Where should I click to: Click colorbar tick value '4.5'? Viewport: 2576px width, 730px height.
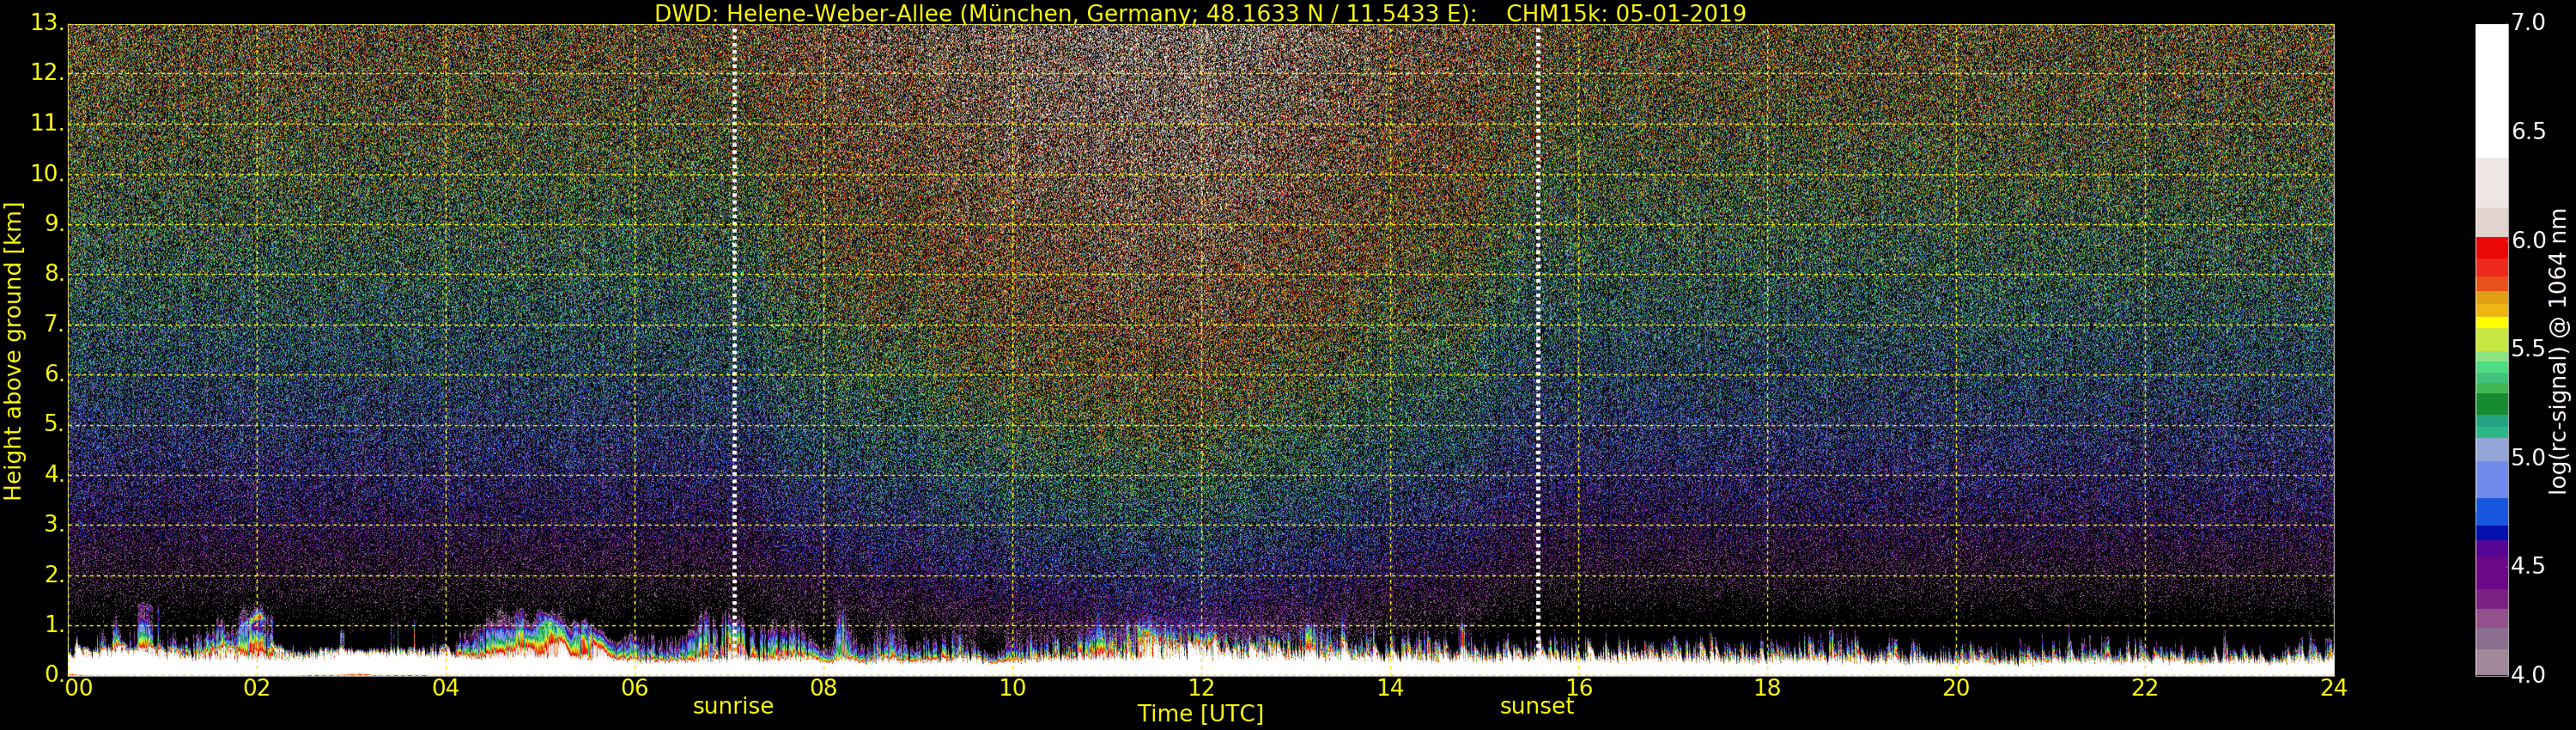click(2528, 566)
